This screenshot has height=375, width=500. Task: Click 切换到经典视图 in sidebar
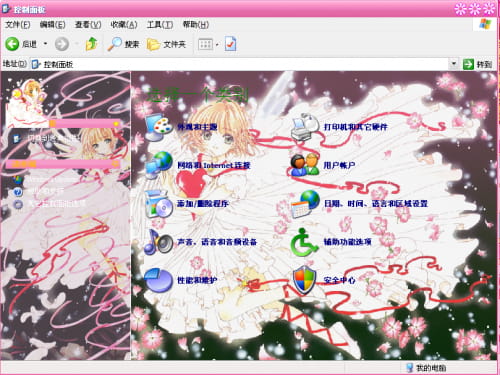(x=53, y=138)
